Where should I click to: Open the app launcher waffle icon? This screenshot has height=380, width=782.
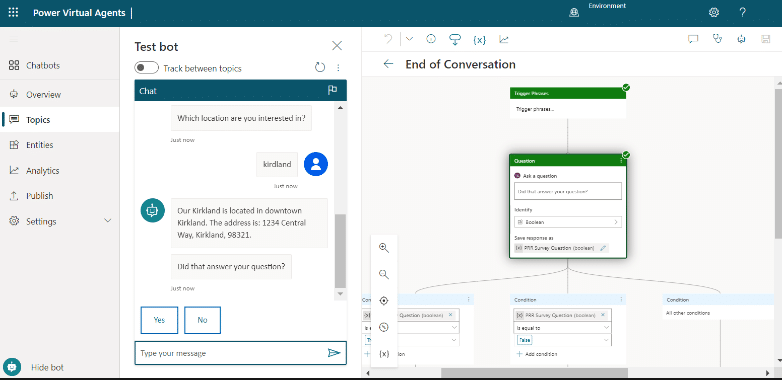click(x=13, y=12)
